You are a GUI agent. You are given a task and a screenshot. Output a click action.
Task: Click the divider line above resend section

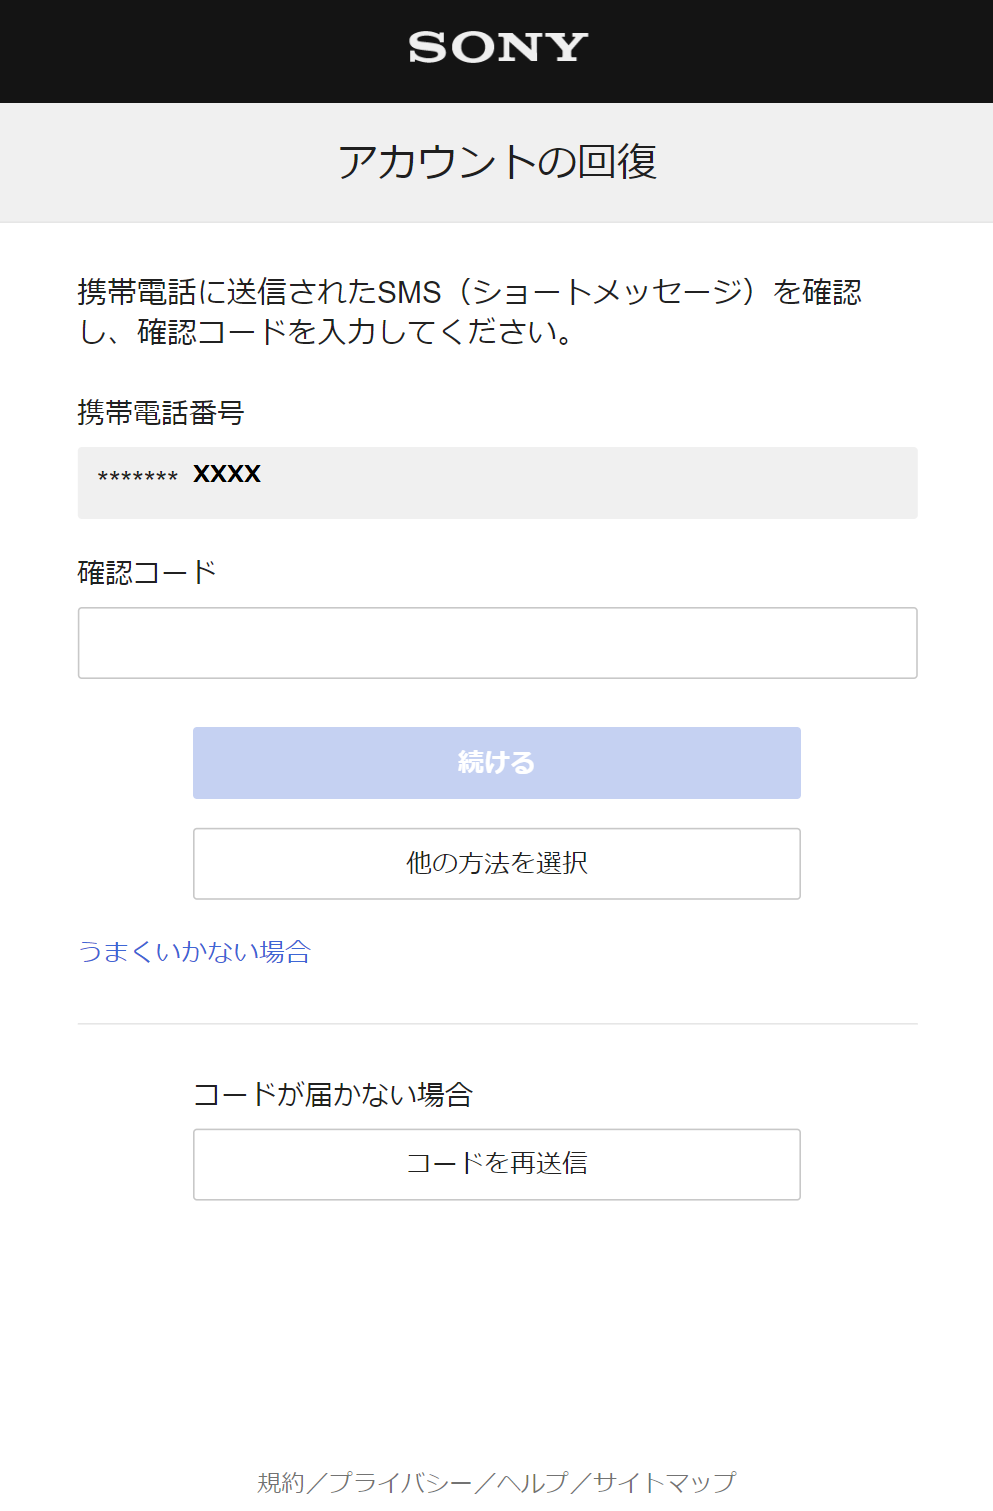click(497, 1024)
